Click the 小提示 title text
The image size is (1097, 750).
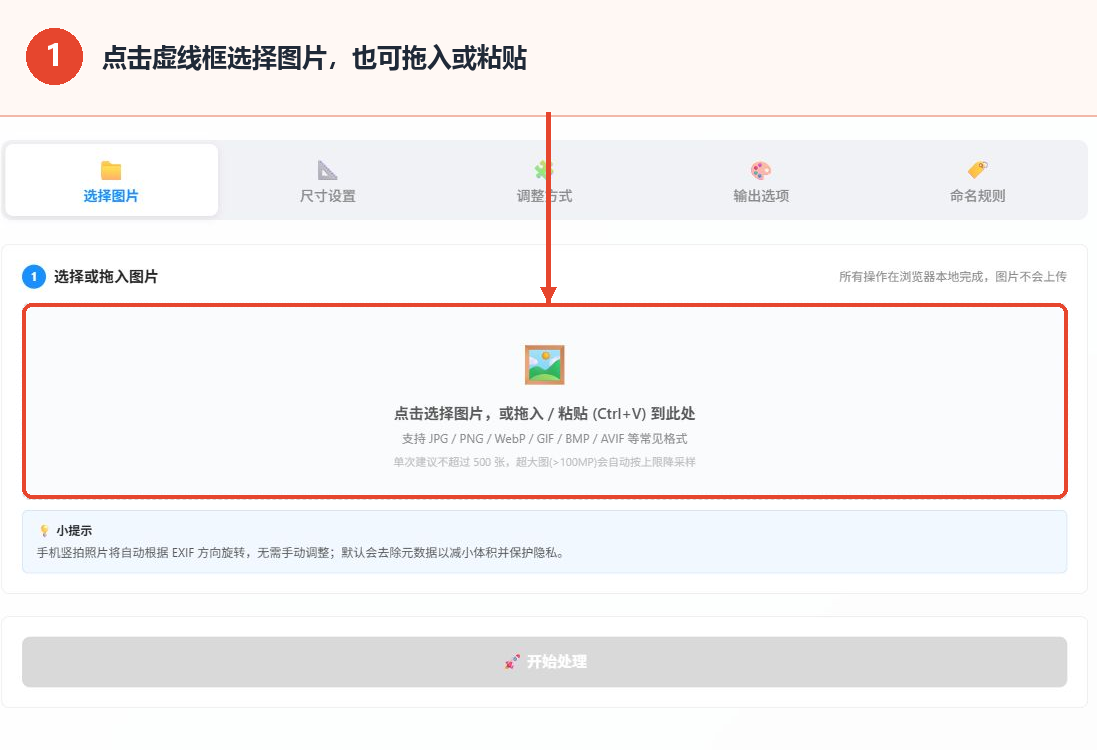click(x=74, y=530)
